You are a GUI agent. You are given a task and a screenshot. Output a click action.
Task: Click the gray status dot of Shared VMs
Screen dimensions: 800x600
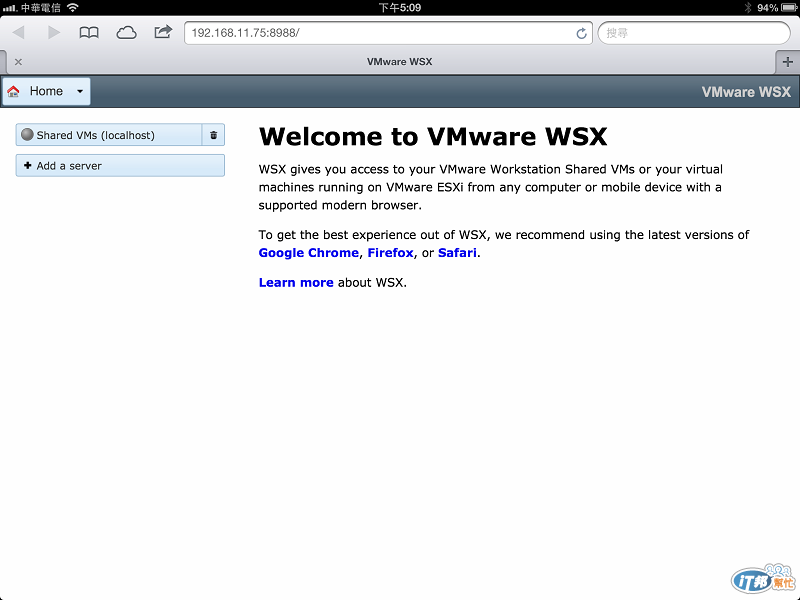pyautogui.click(x=27, y=135)
